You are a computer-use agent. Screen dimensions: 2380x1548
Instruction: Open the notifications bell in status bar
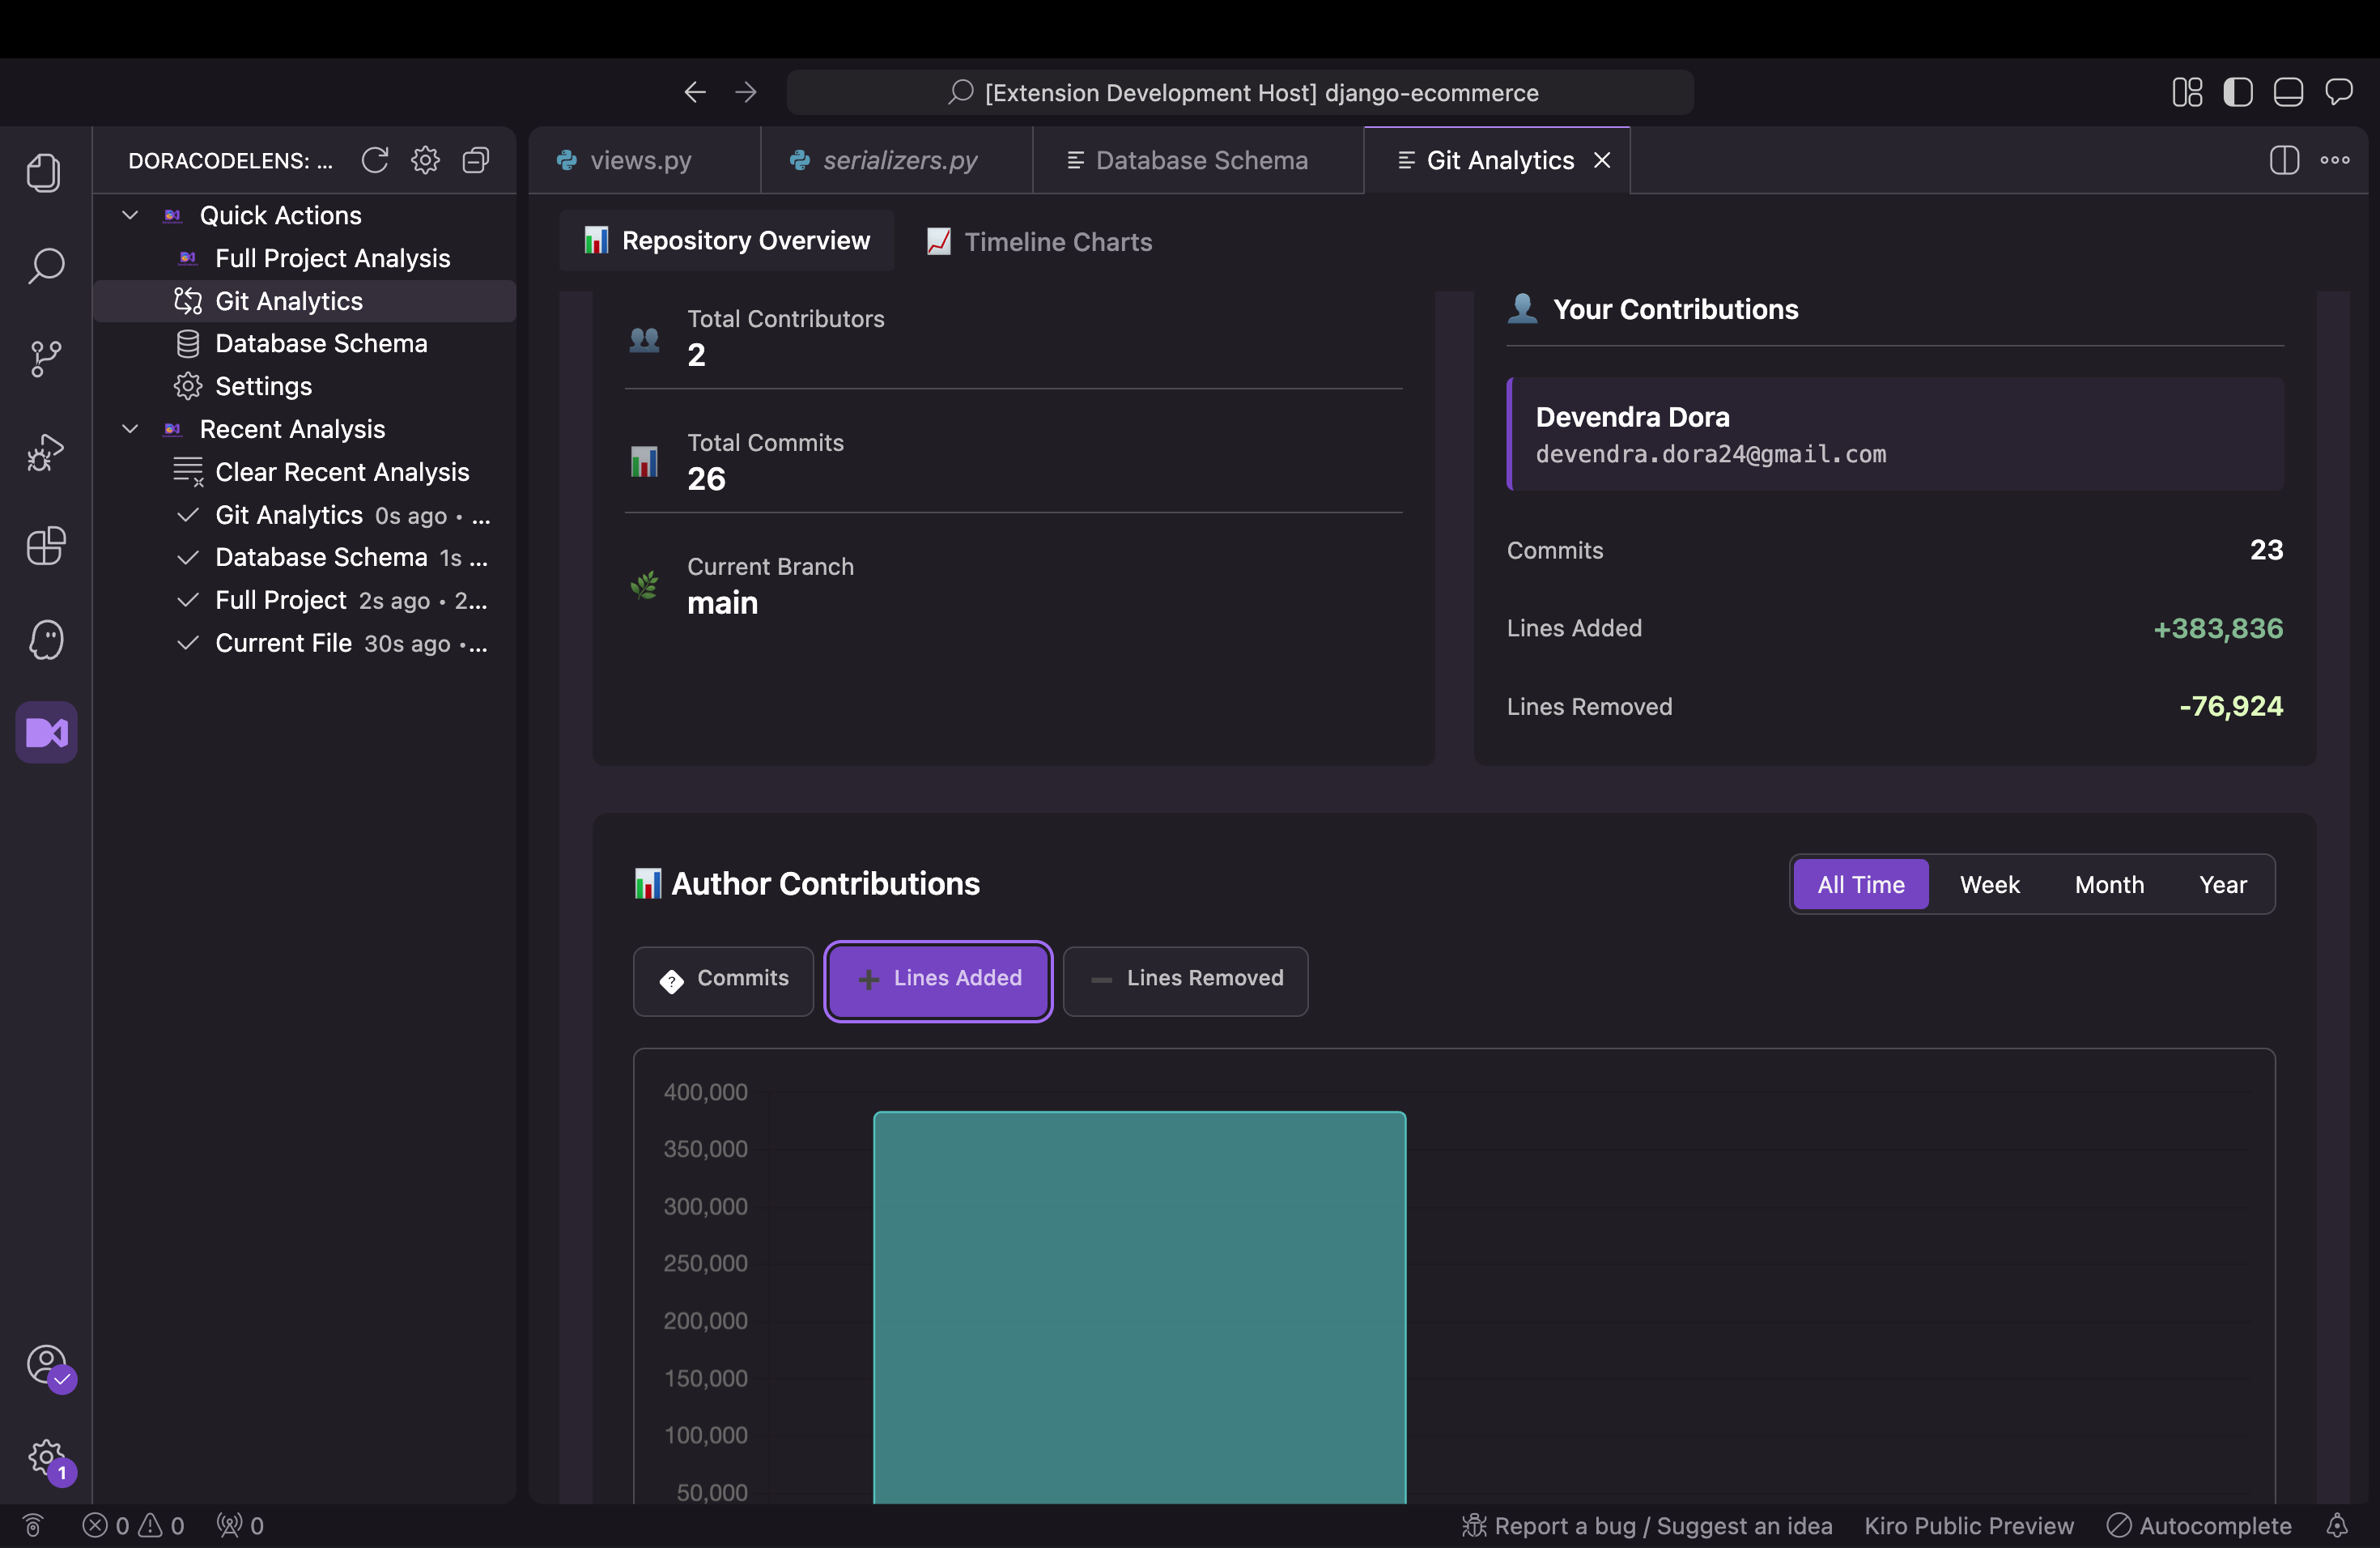pyautogui.click(x=2337, y=1525)
